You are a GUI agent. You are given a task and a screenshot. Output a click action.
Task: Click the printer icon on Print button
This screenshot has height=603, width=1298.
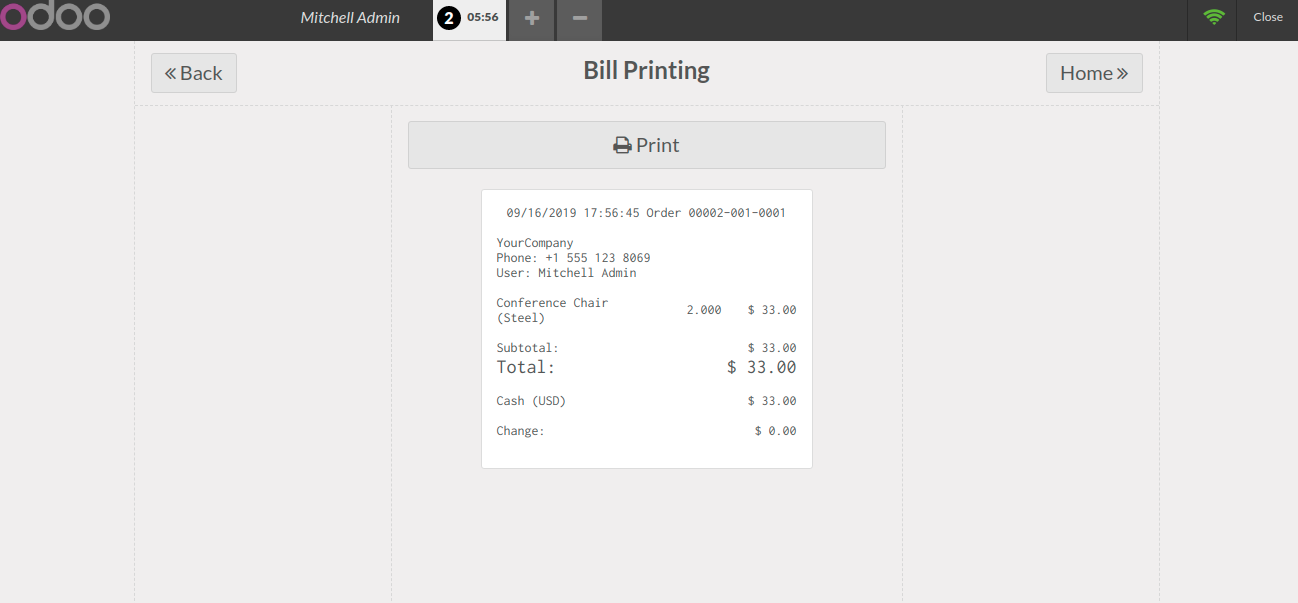tap(622, 146)
